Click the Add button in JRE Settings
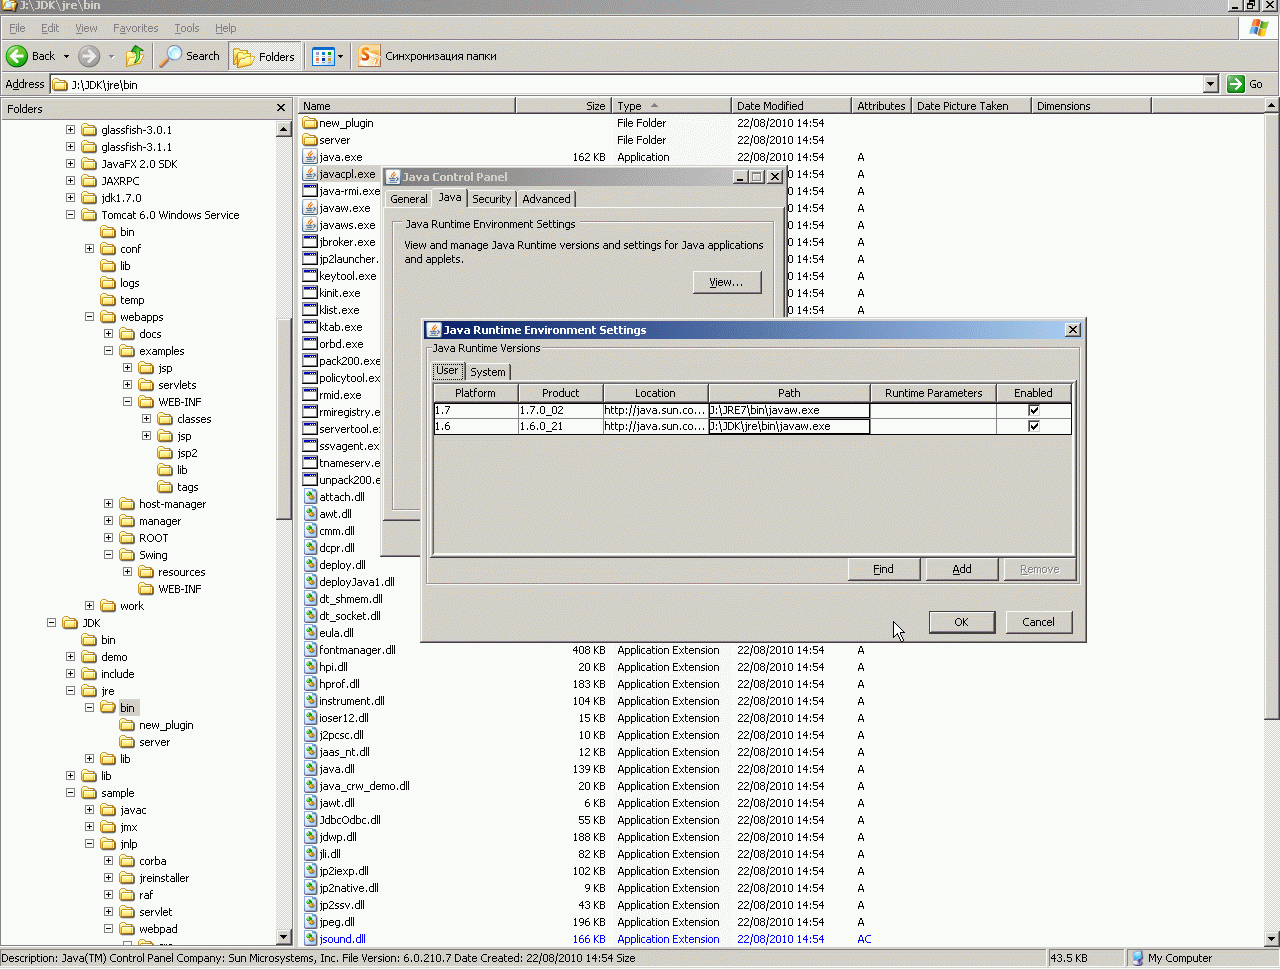The image size is (1280, 970). (962, 569)
